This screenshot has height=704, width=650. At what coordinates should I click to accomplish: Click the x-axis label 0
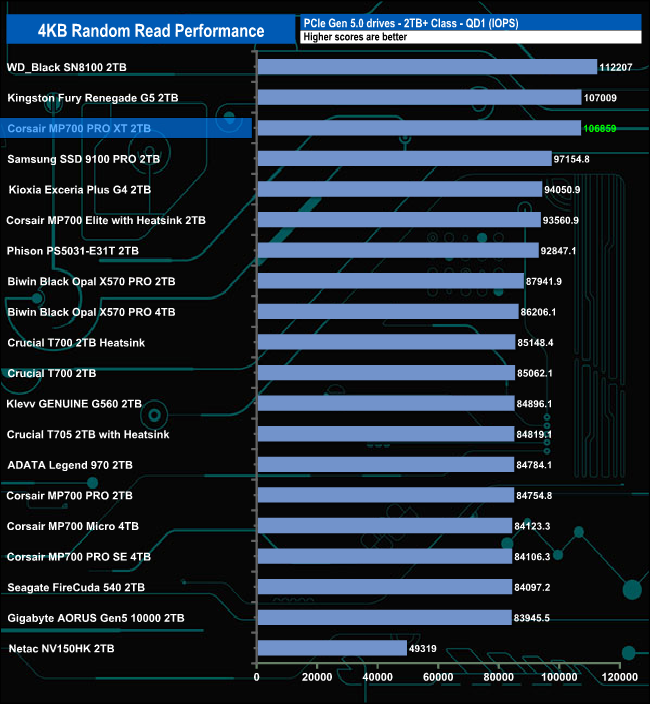point(257,677)
